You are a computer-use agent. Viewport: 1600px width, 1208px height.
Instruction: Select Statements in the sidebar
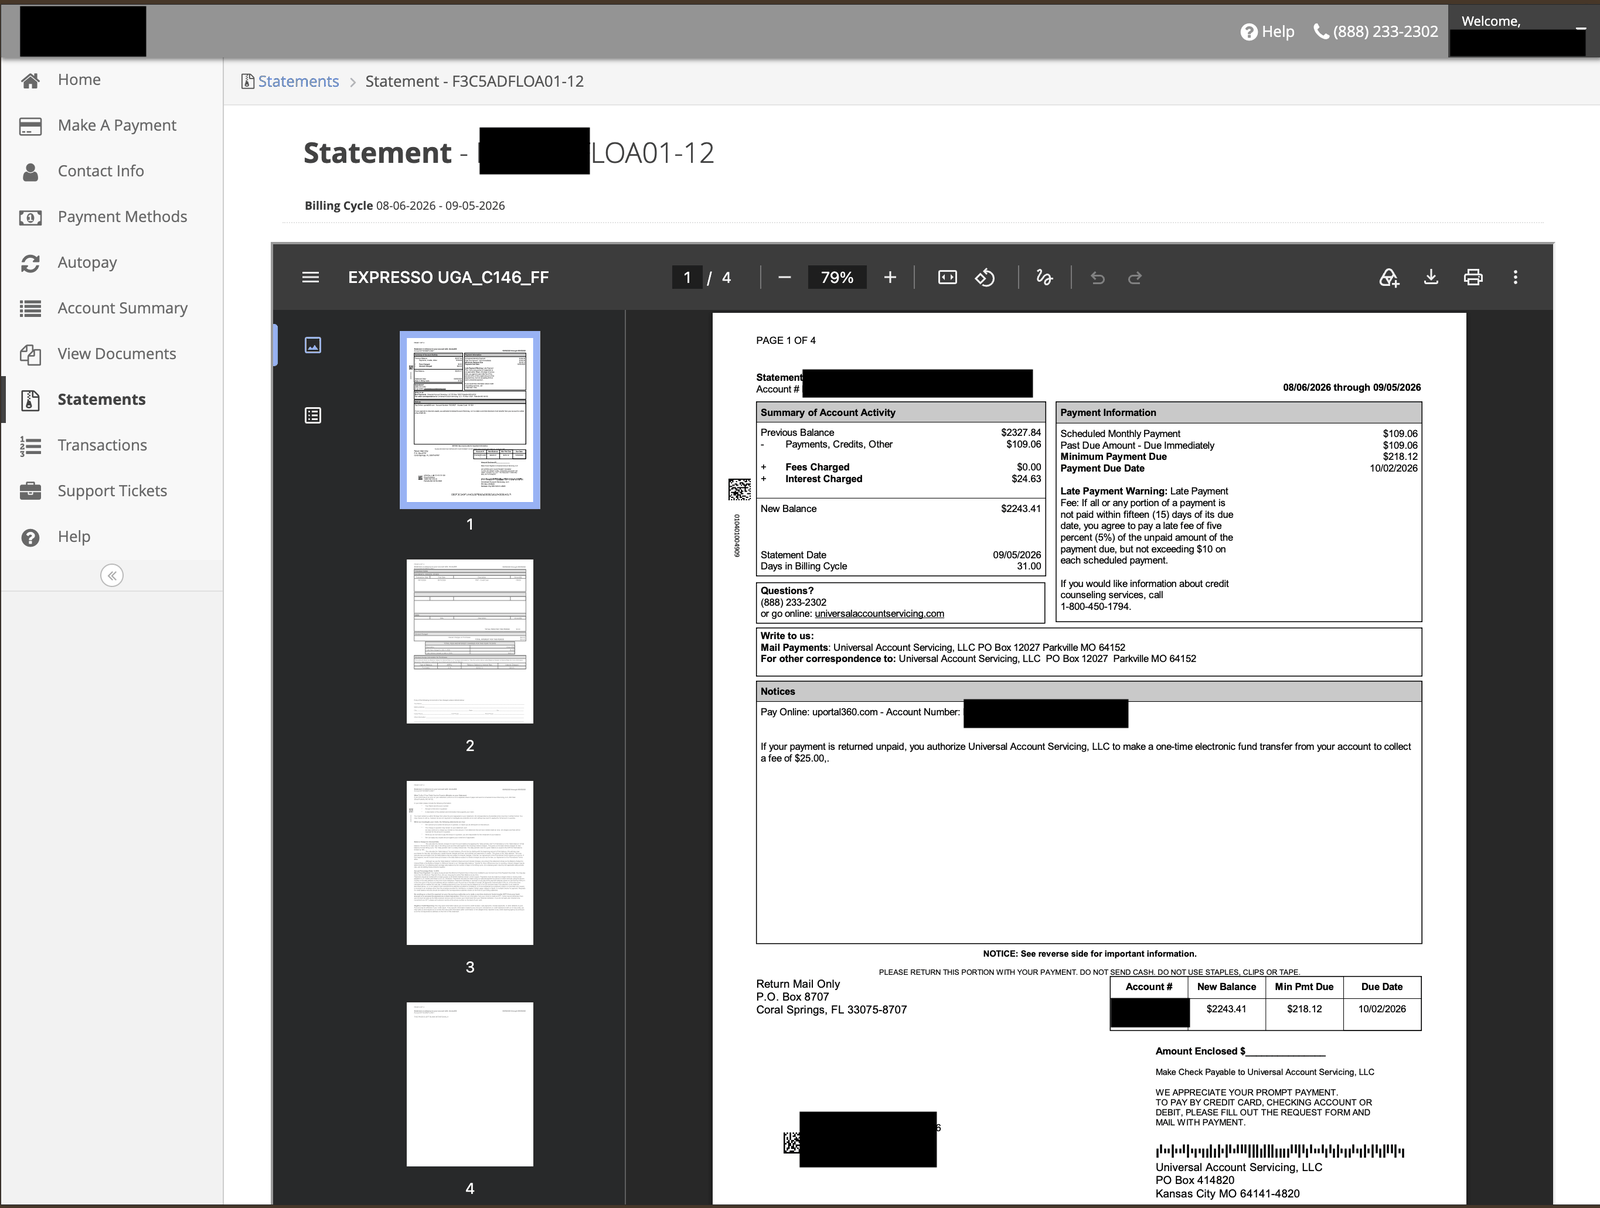(101, 399)
